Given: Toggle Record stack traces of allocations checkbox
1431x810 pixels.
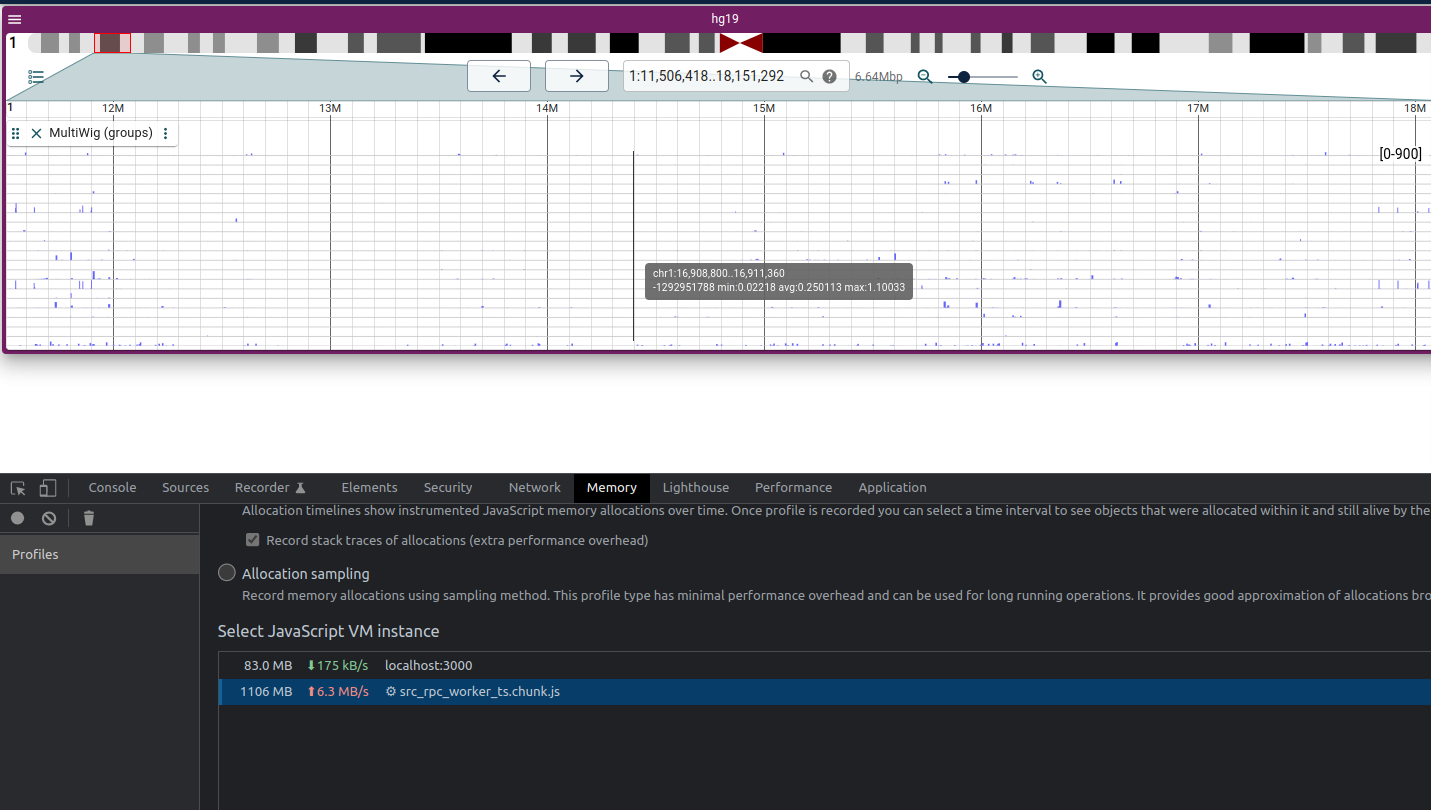Looking at the screenshot, I should [252, 540].
